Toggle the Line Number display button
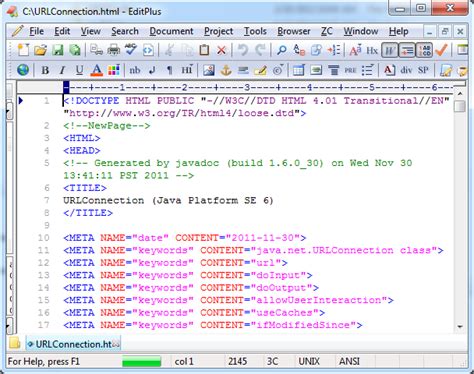This screenshot has height=374, width=474. [x=424, y=50]
